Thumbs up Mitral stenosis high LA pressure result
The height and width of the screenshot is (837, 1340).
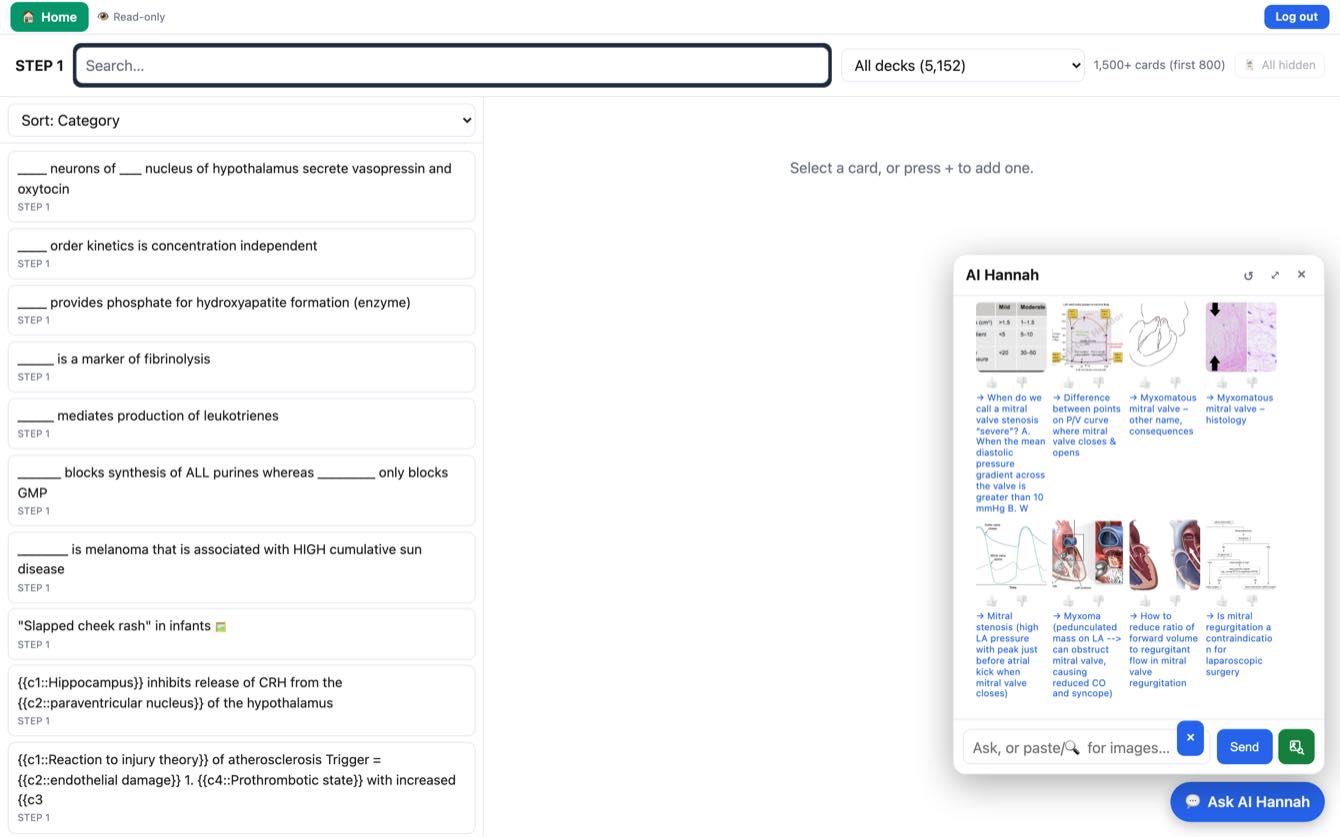[x=992, y=601]
